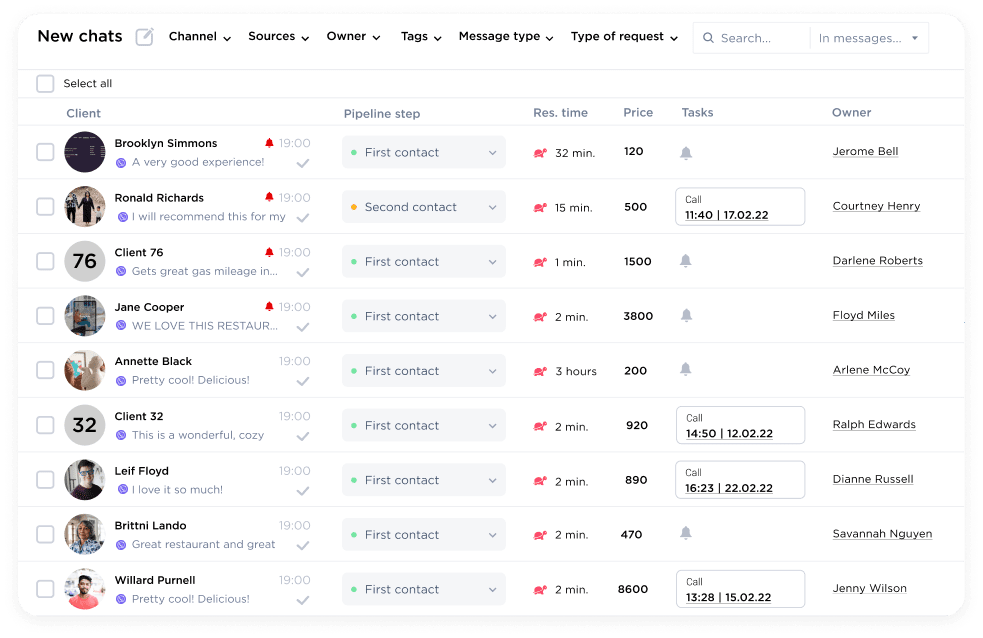Open the Call task scheduled 11:40 on 17.02.22
The image size is (983, 638).
point(739,205)
